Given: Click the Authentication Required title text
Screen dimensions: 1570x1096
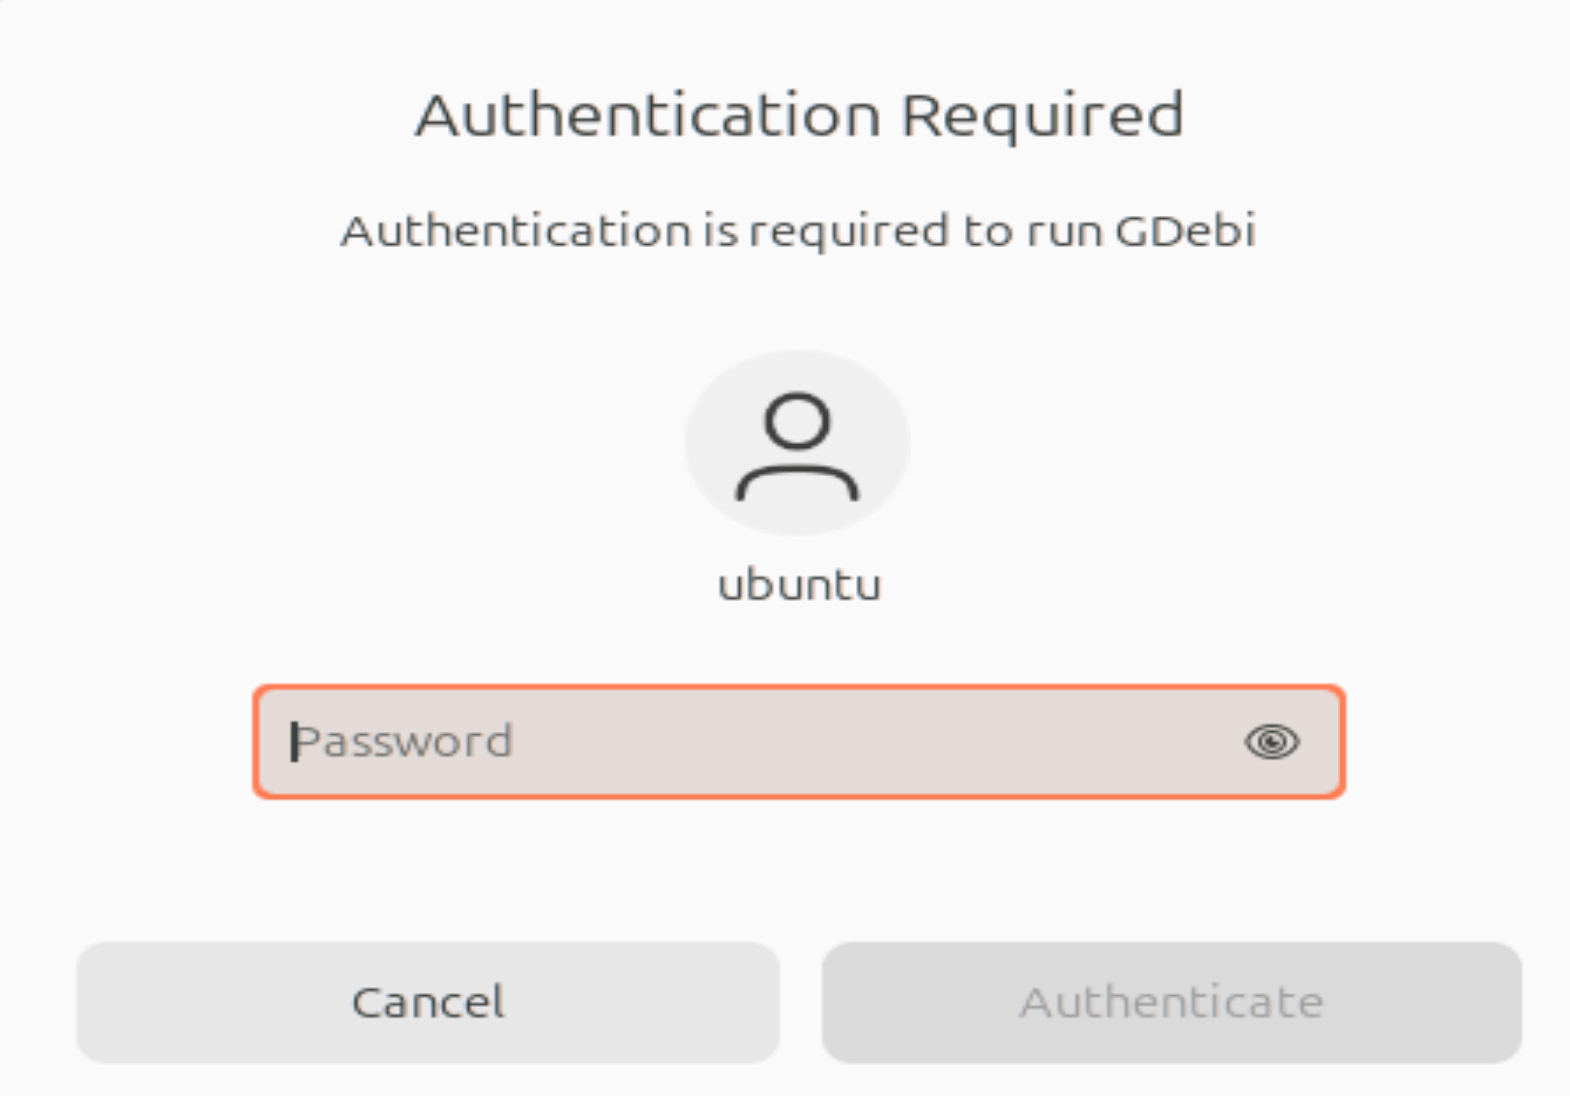Looking at the screenshot, I should tap(798, 113).
